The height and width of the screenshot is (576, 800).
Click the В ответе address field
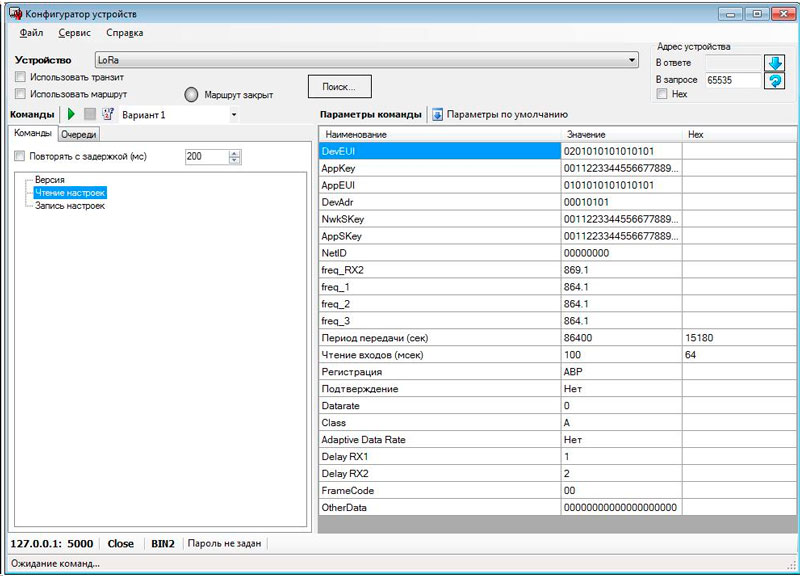(733, 63)
